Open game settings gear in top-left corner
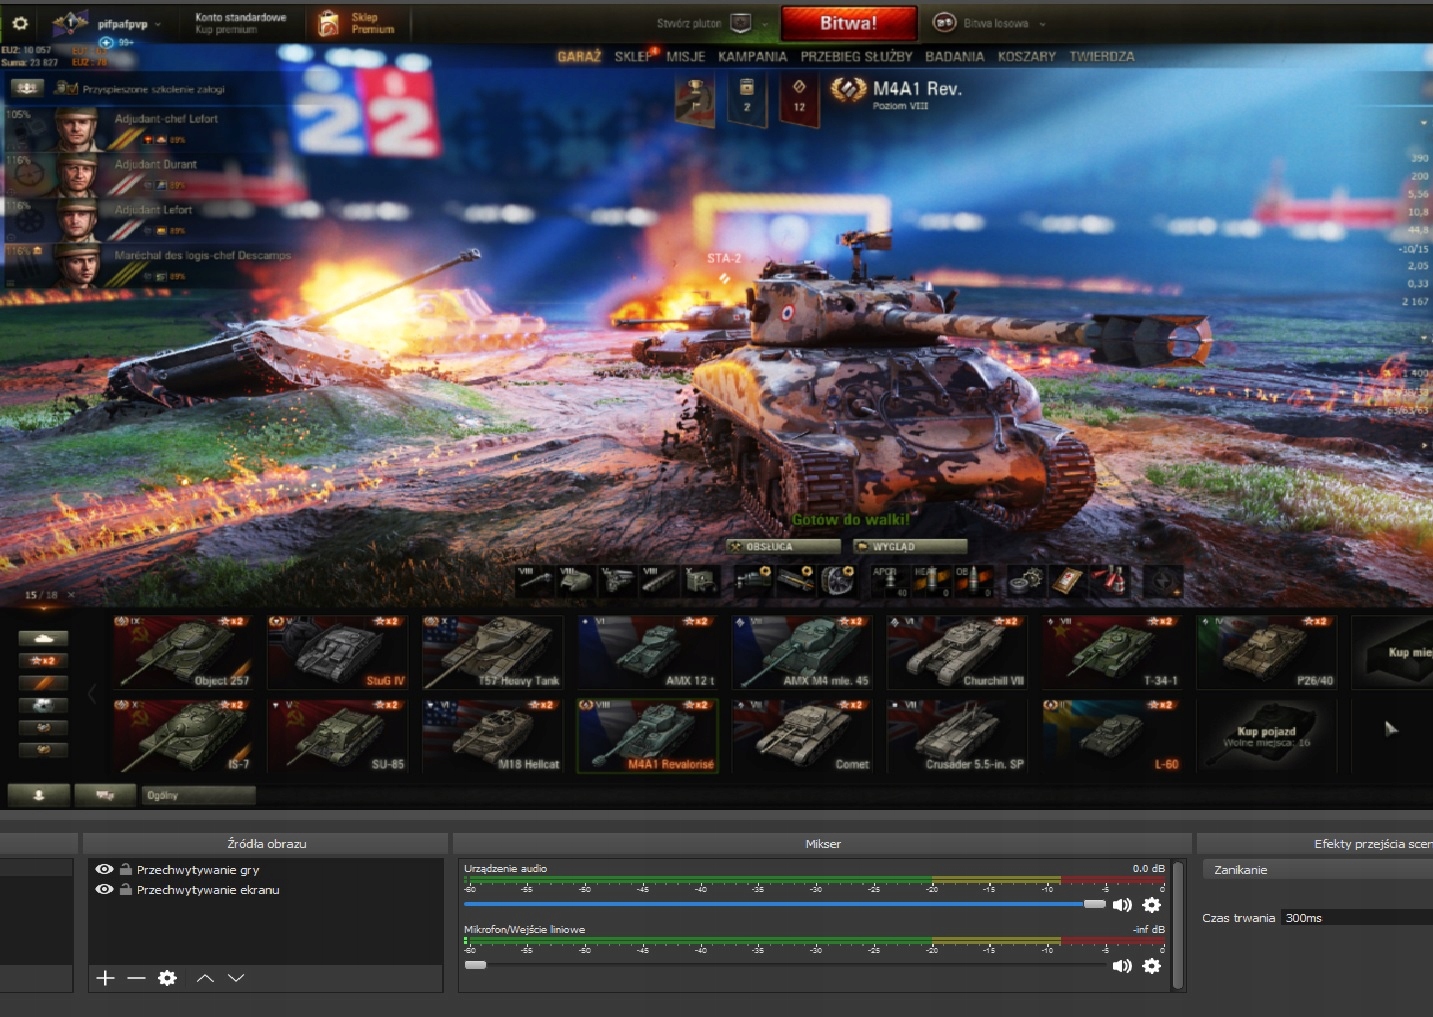Viewport: 1433px width, 1017px height. tap(20, 23)
